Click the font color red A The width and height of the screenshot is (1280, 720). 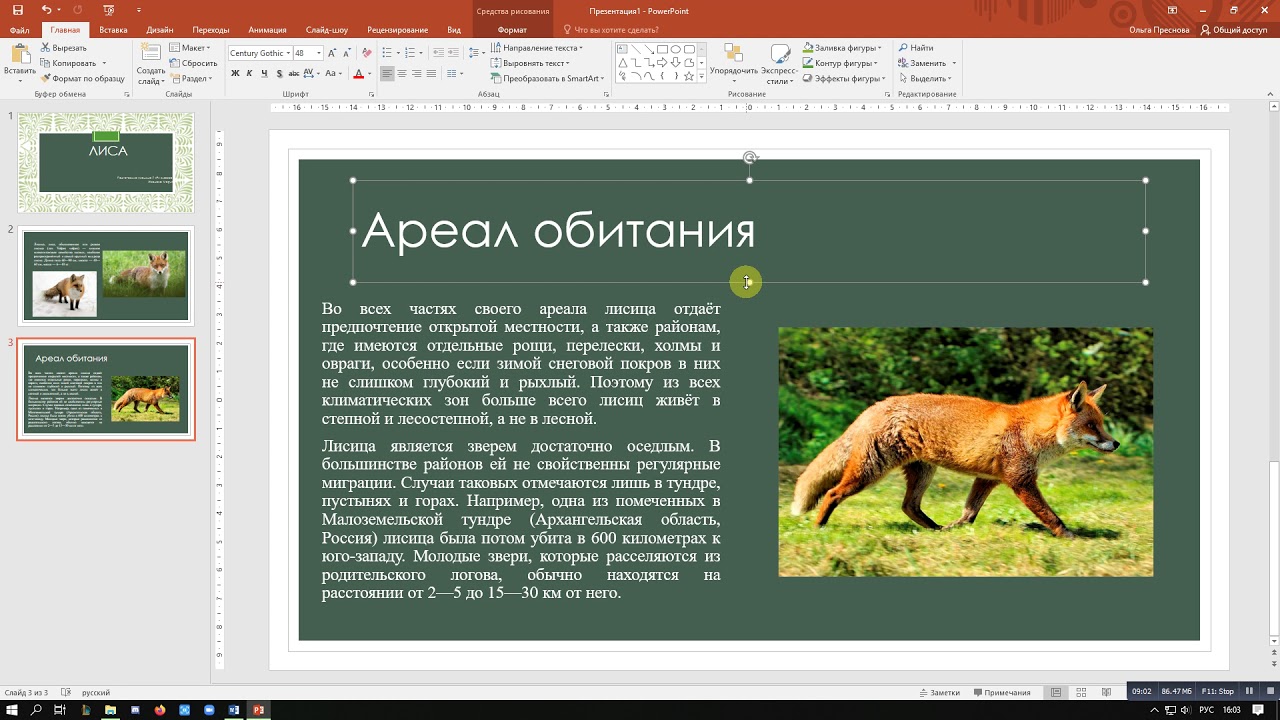pyautogui.click(x=359, y=74)
